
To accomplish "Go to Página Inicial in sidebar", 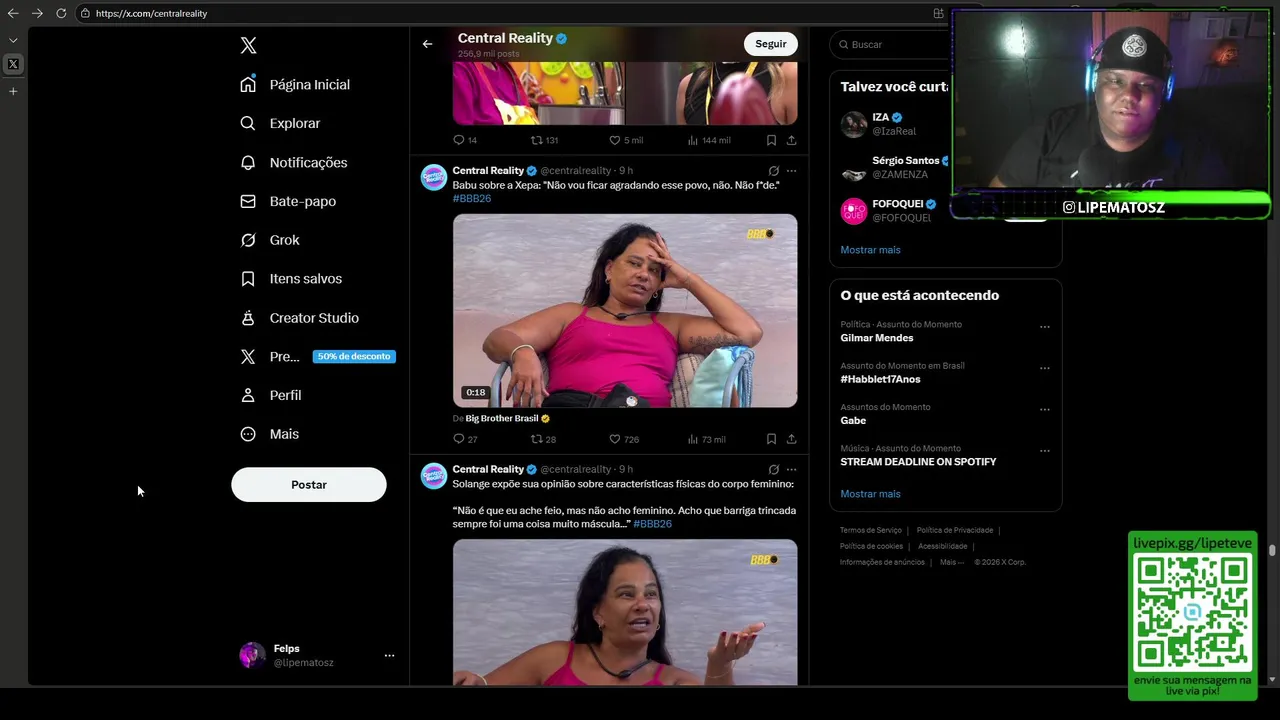I will coord(295,84).
